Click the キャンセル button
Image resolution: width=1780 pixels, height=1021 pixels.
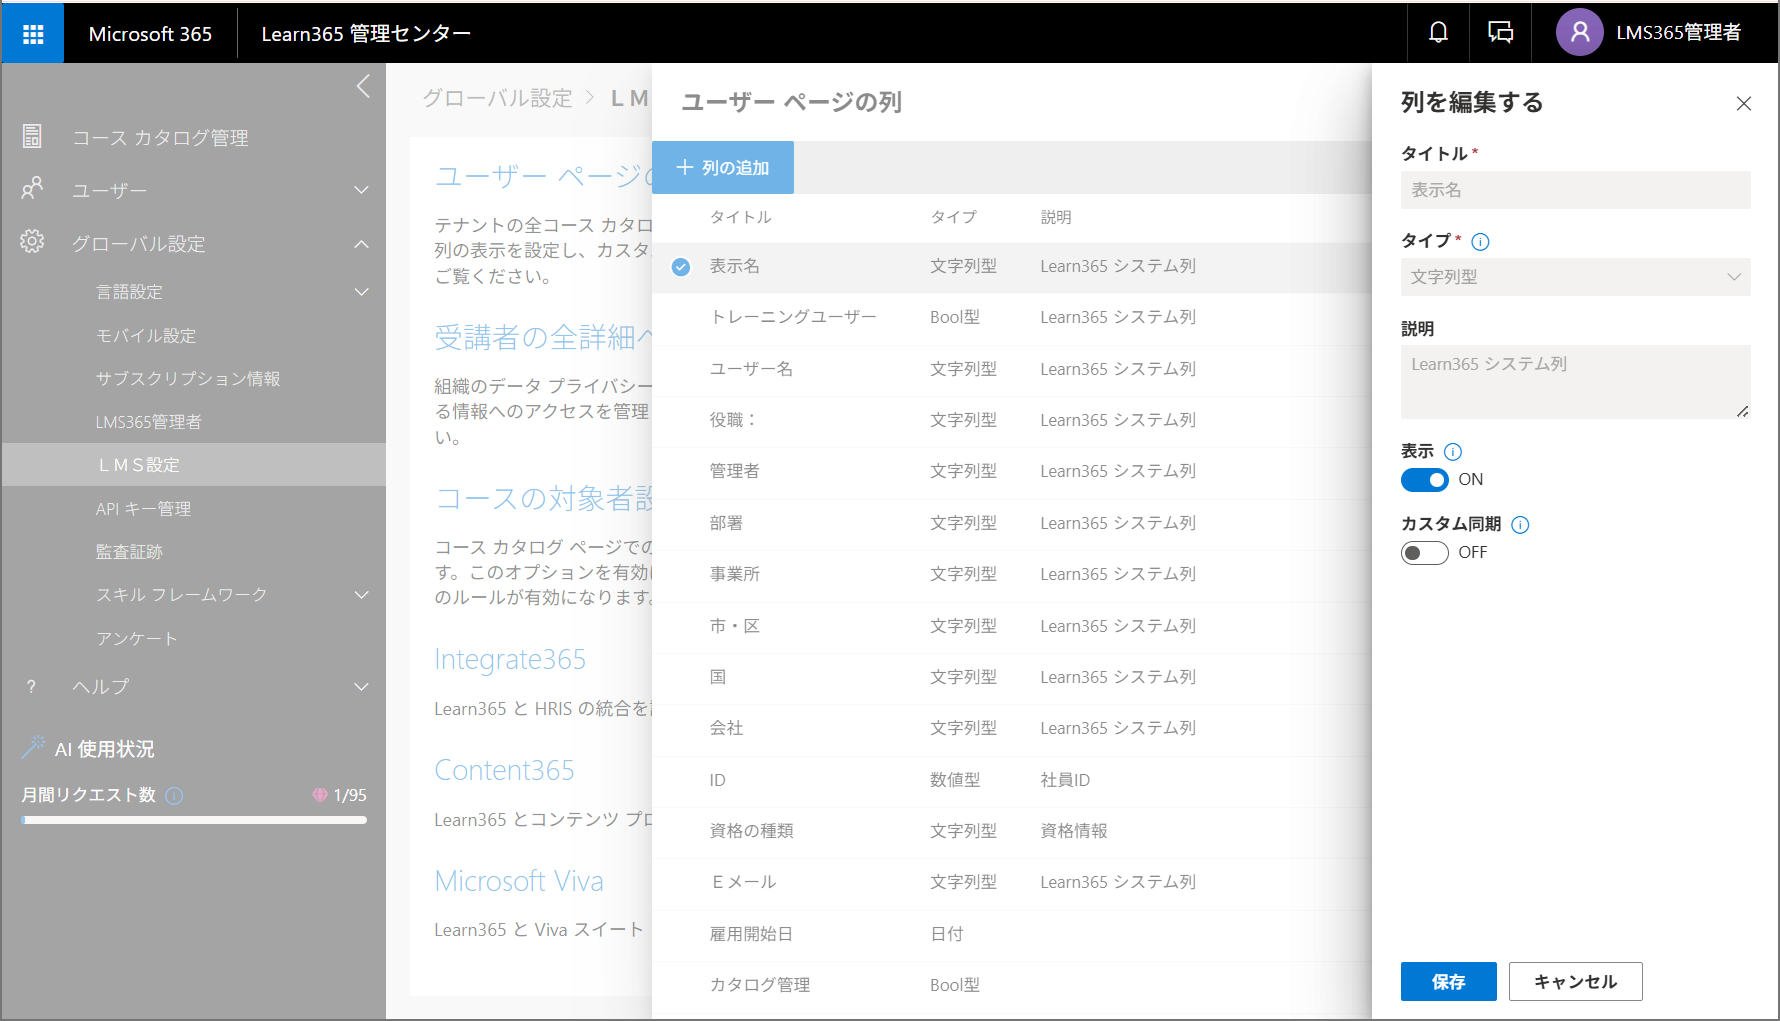point(1575,982)
